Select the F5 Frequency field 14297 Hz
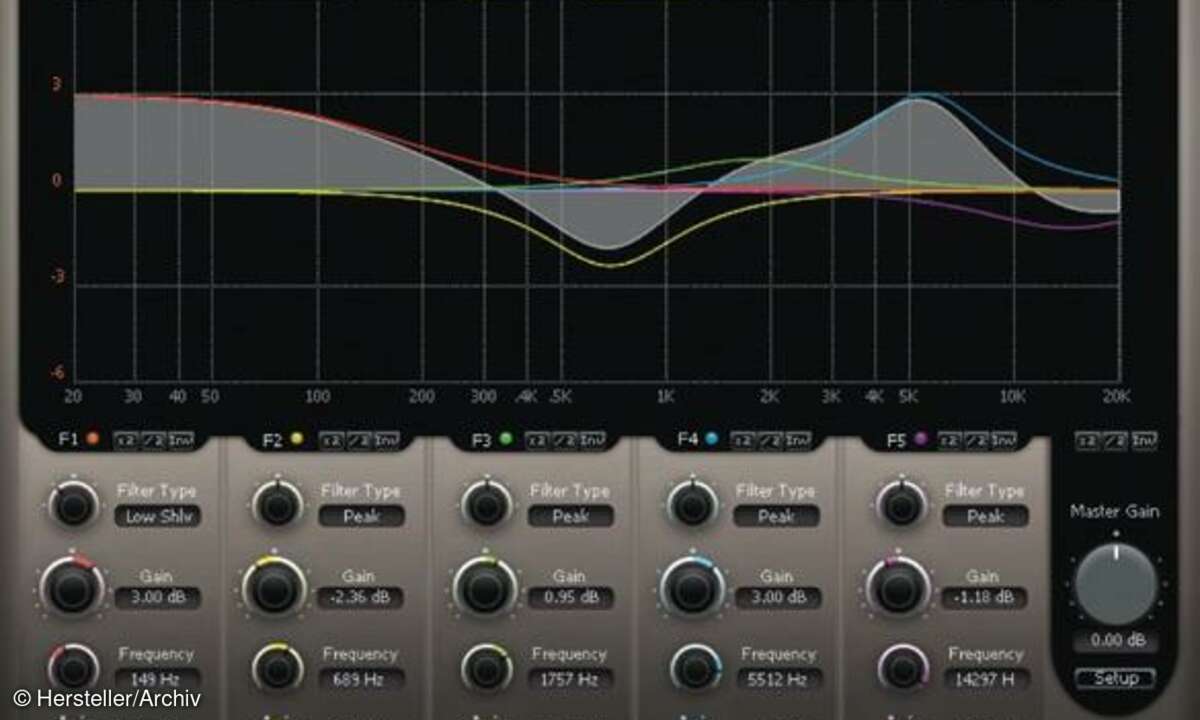The width and height of the screenshot is (1200, 720). coord(985,679)
